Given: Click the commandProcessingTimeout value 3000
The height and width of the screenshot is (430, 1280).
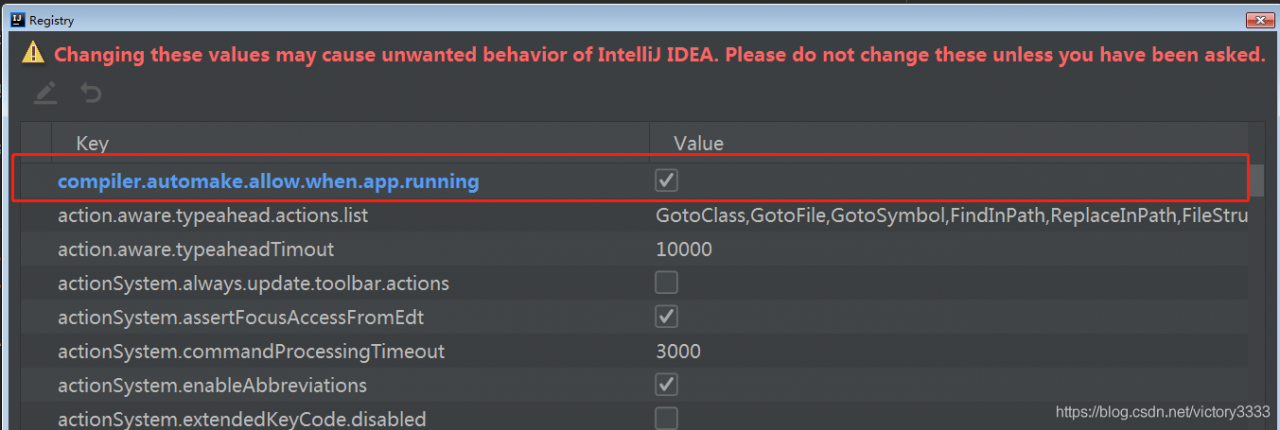Looking at the screenshot, I should 678,351.
